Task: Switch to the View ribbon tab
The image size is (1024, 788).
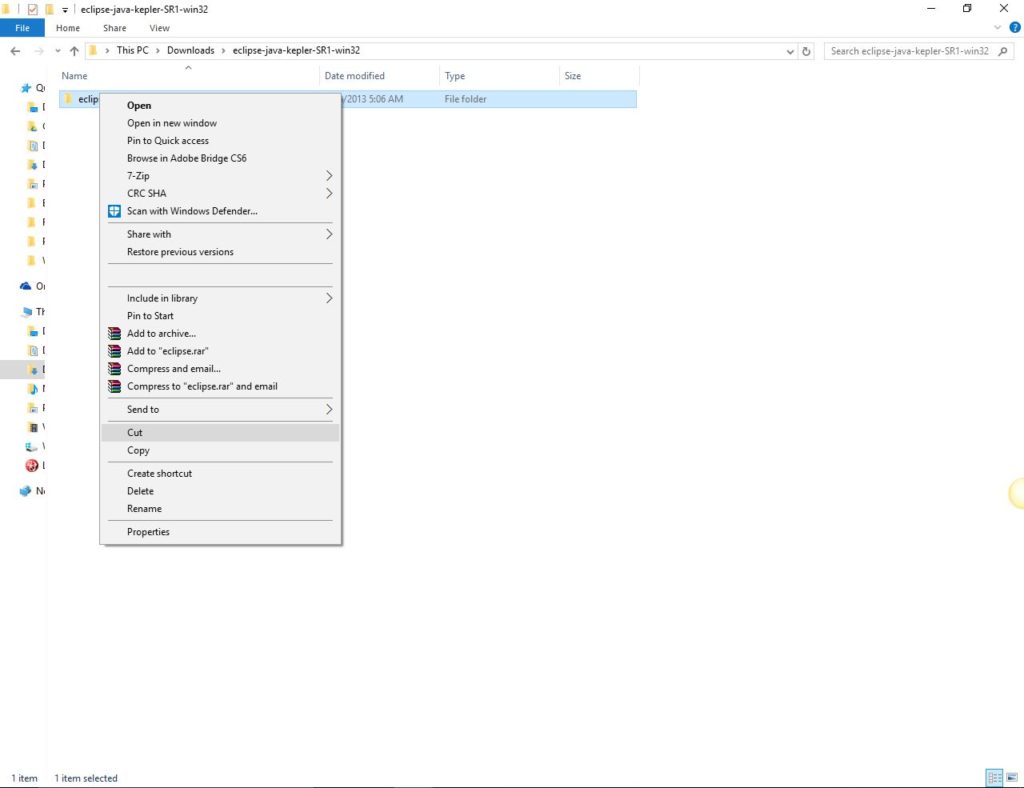Action: 159,28
